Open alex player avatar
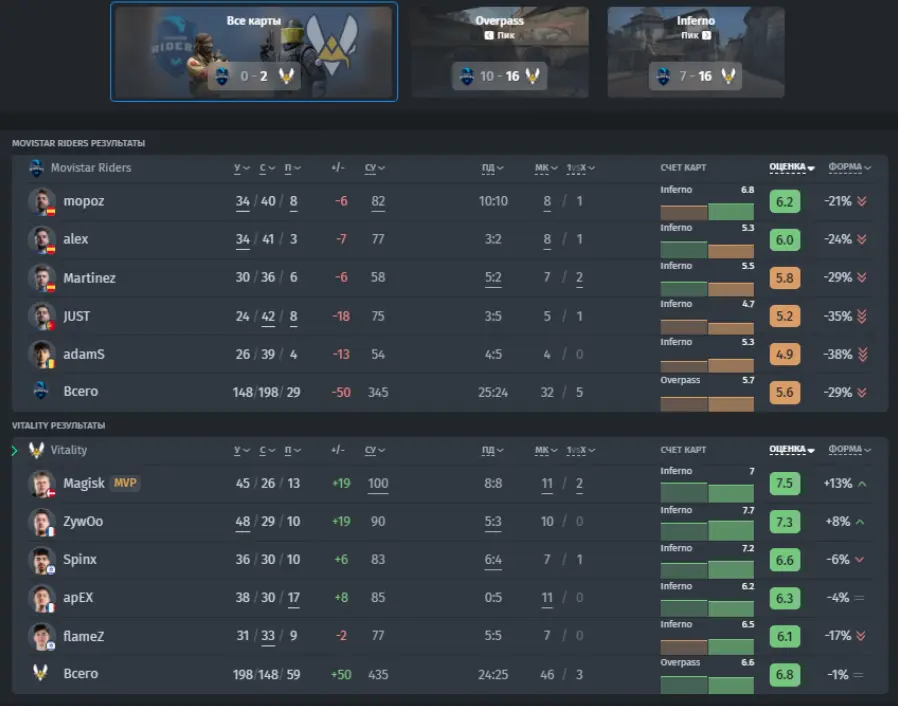Screen dimensions: 898x706 coord(42,239)
